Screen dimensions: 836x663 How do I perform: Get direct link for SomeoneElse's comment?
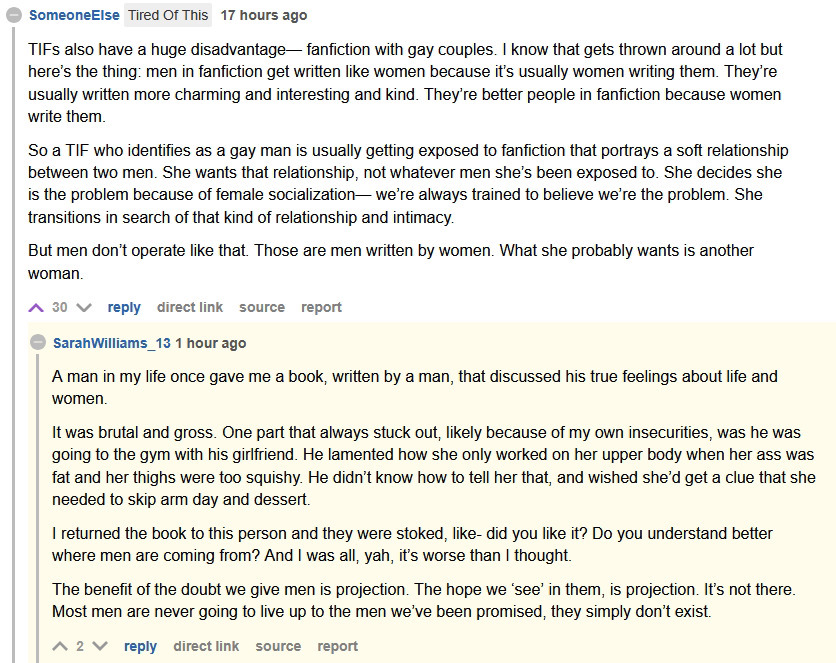pos(190,307)
